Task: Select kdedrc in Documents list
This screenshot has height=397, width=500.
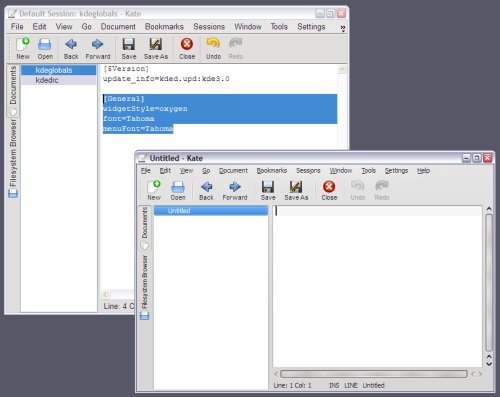Action: [59, 80]
